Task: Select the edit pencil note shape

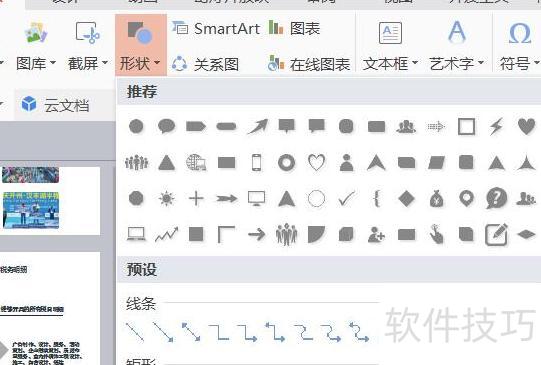Action: click(x=496, y=235)
